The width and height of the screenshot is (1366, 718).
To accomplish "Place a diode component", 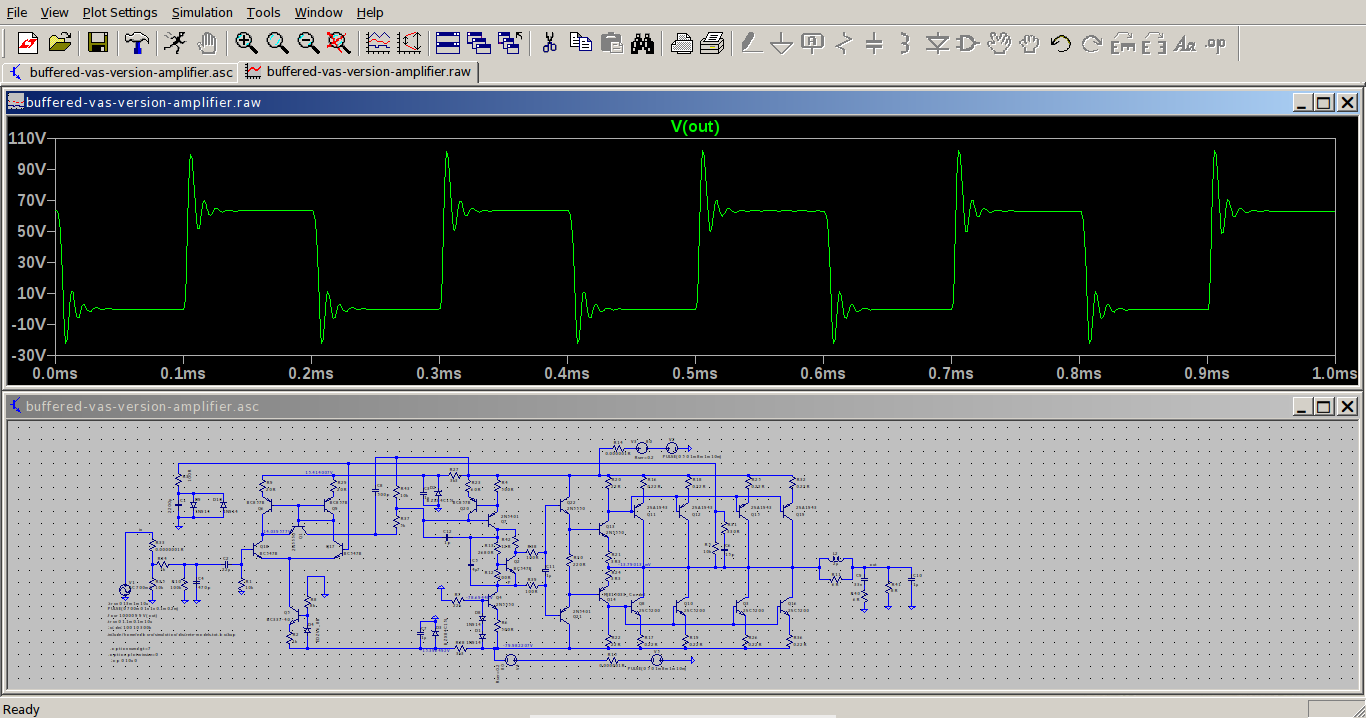I will pos(937,43).
